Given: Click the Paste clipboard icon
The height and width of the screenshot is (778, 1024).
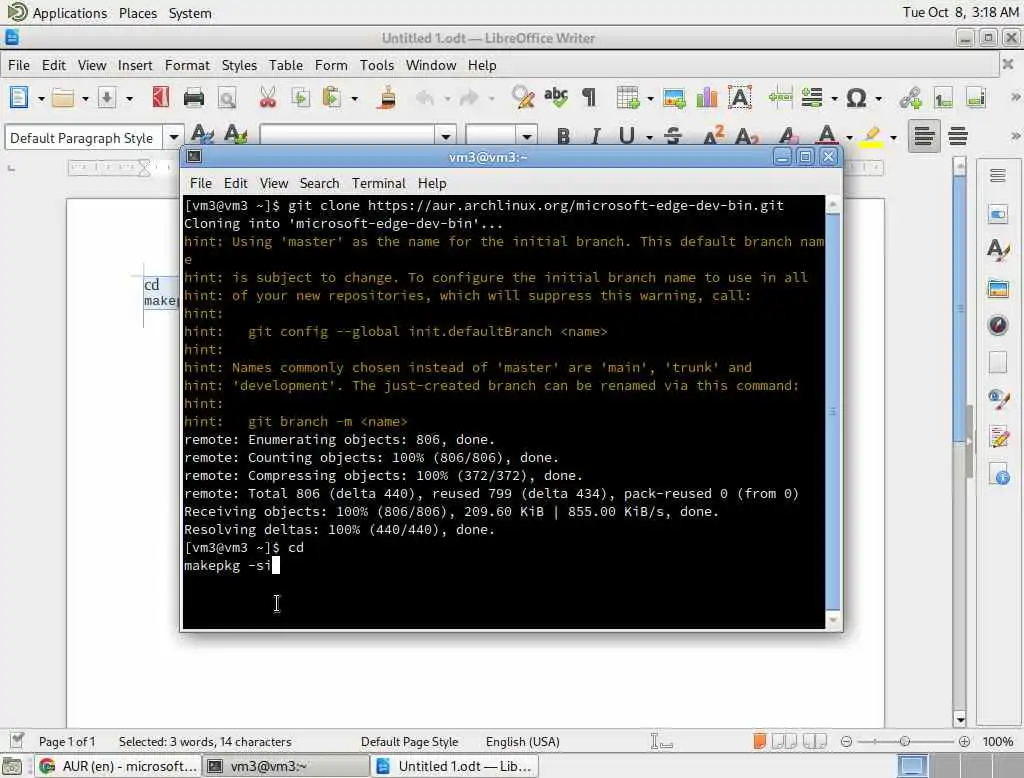Looking at the screenshot, I should coord(332,98).
